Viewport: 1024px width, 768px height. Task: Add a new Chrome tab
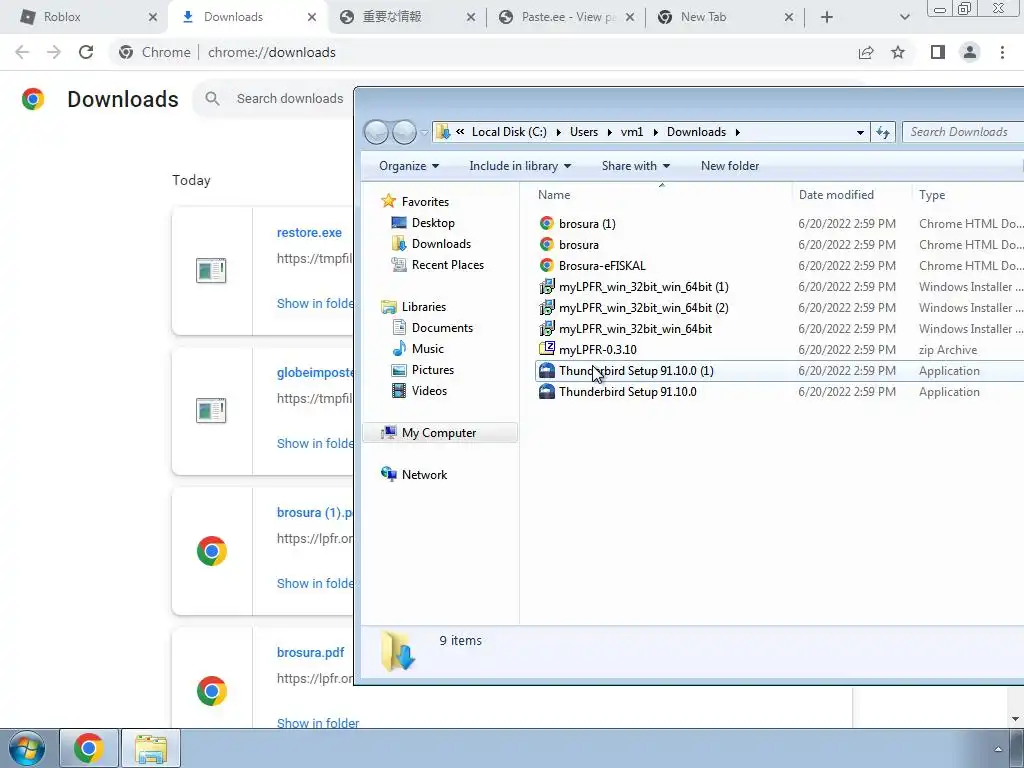827,18
